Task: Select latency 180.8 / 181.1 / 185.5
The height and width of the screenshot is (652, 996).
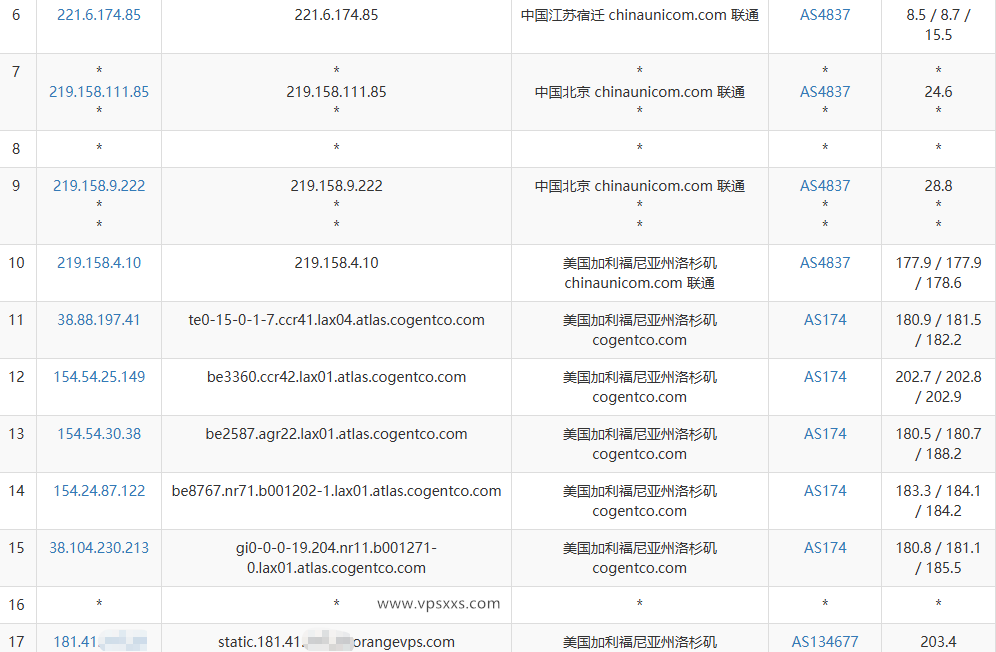Action: [x=938, y=558]
